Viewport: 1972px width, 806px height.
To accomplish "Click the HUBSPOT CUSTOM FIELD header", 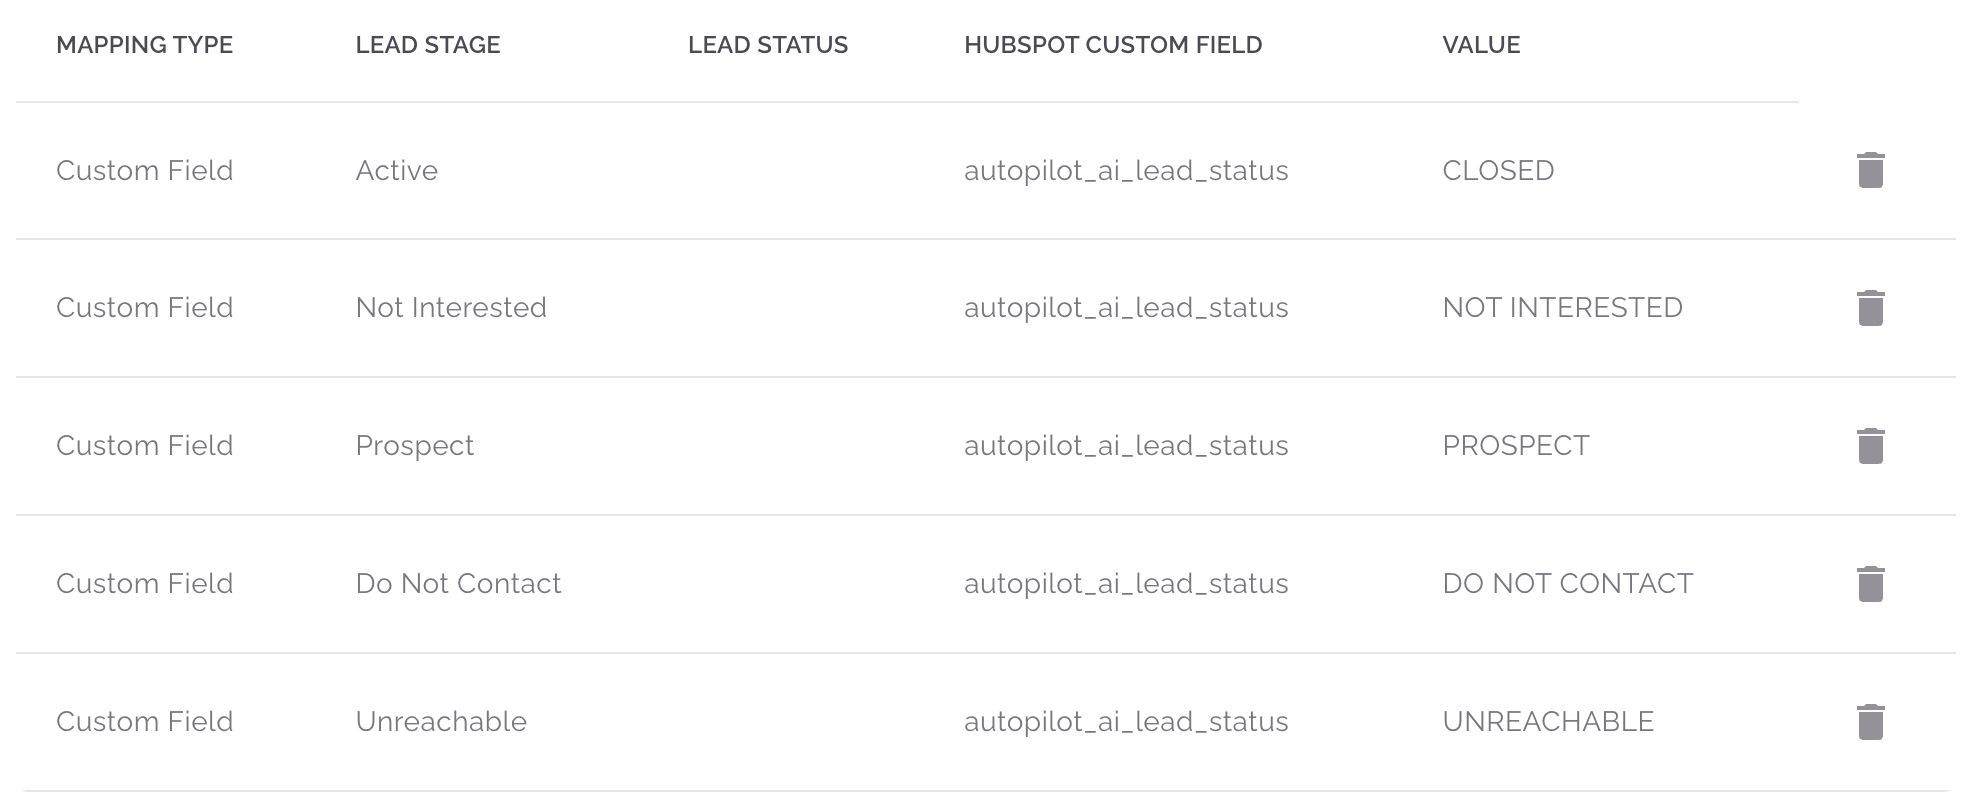I will point(1113,44).
